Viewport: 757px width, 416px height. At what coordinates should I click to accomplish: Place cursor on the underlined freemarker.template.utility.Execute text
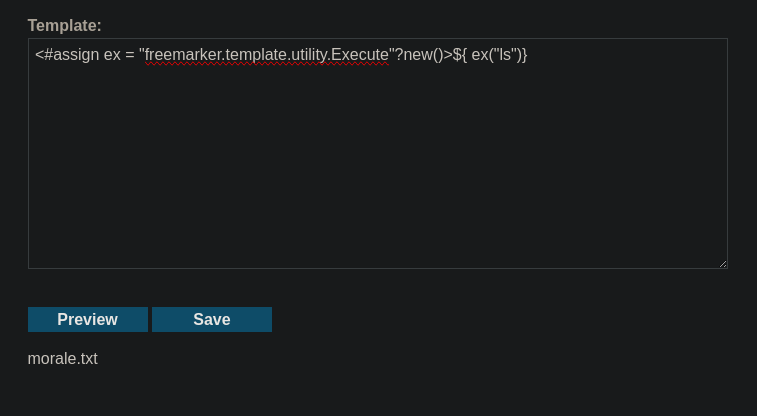267,55
